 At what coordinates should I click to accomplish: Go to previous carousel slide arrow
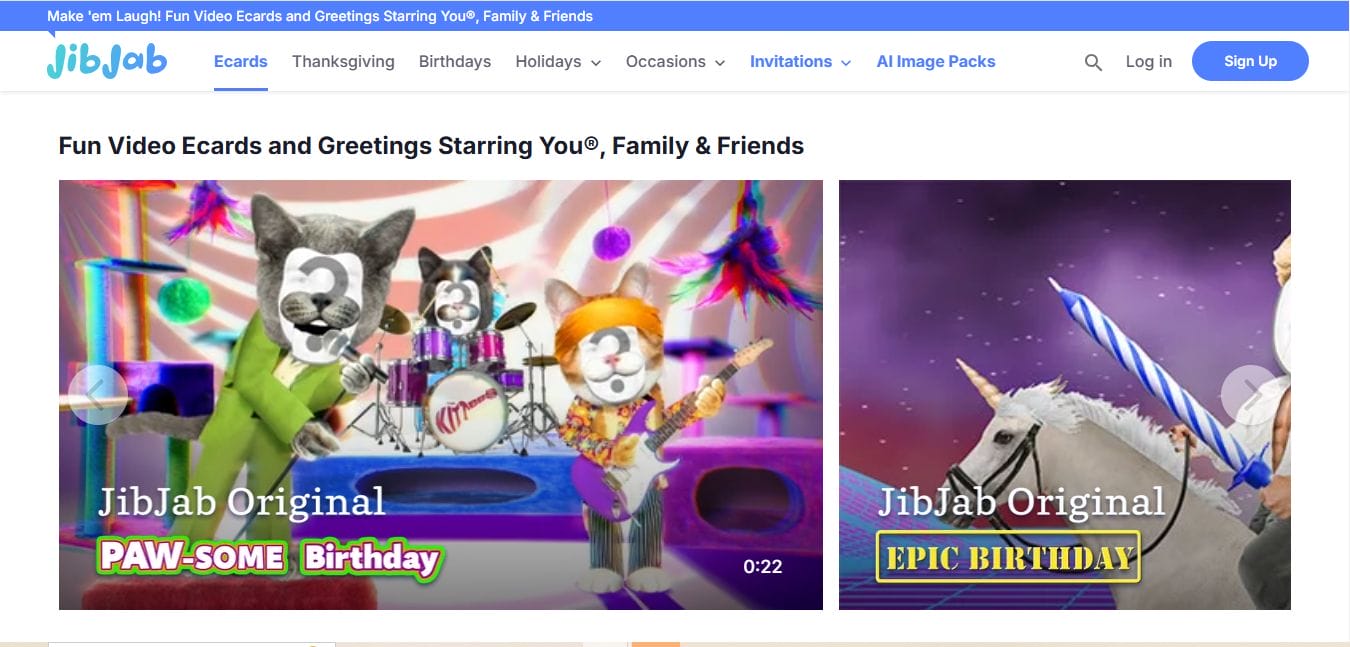[97, 395]
